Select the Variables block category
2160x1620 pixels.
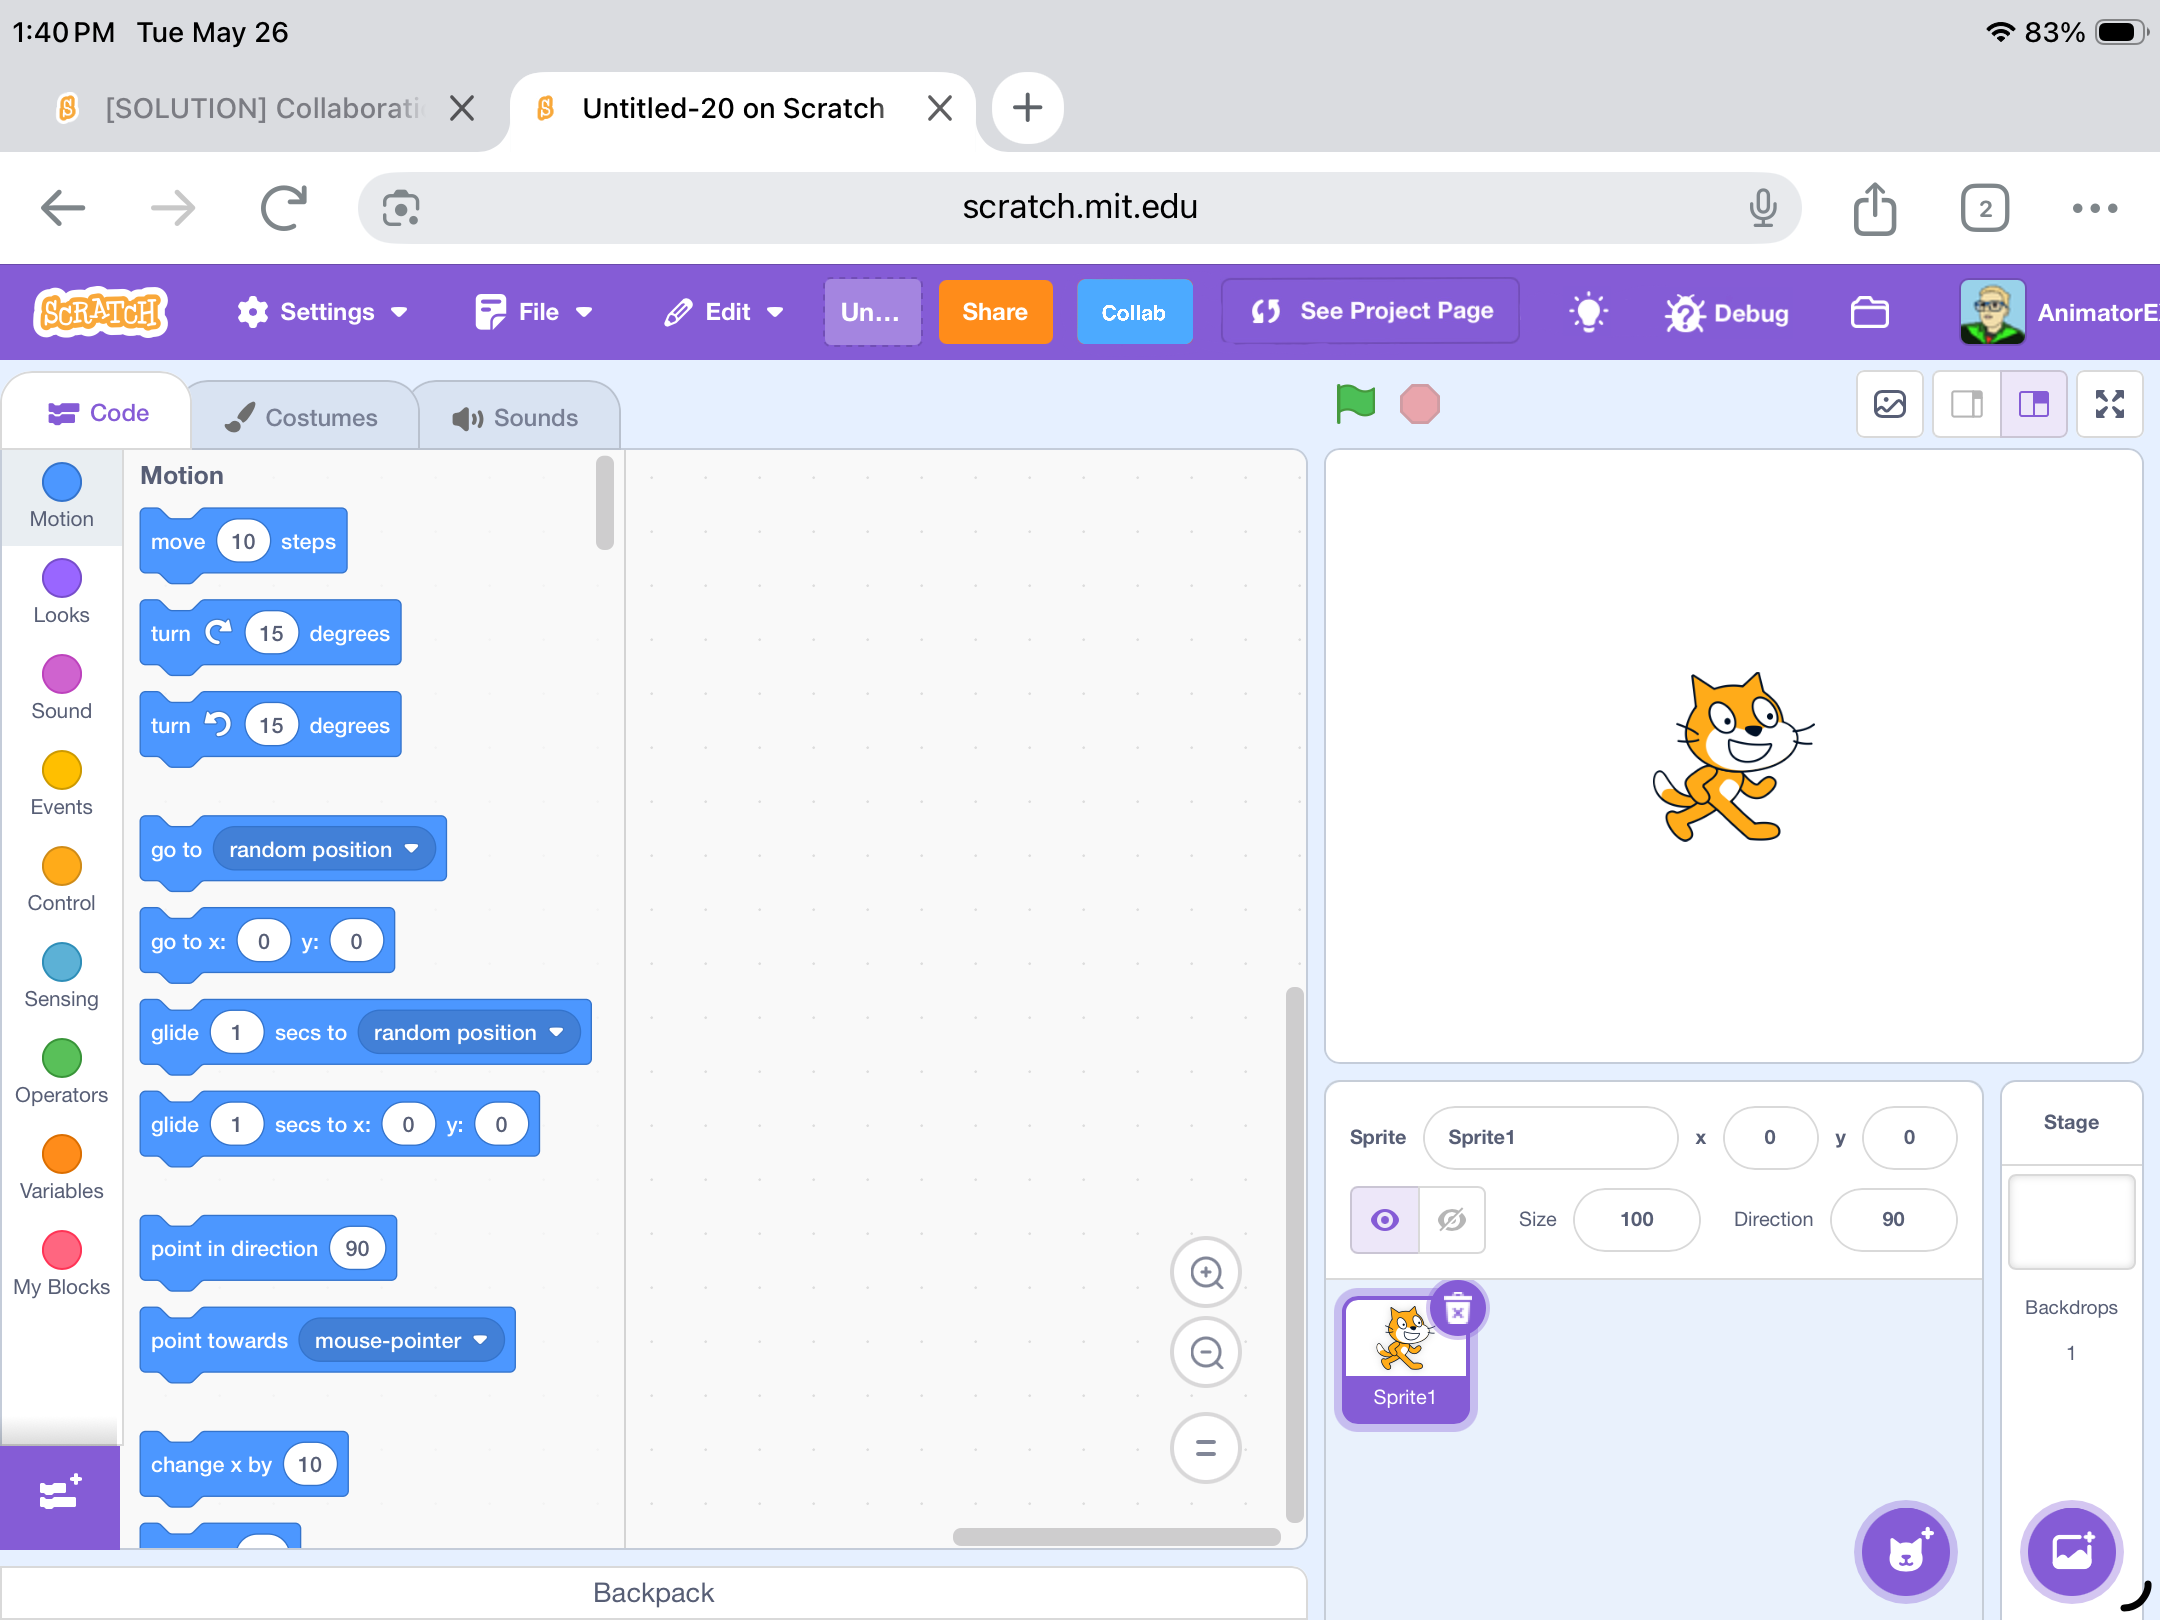61,1168
